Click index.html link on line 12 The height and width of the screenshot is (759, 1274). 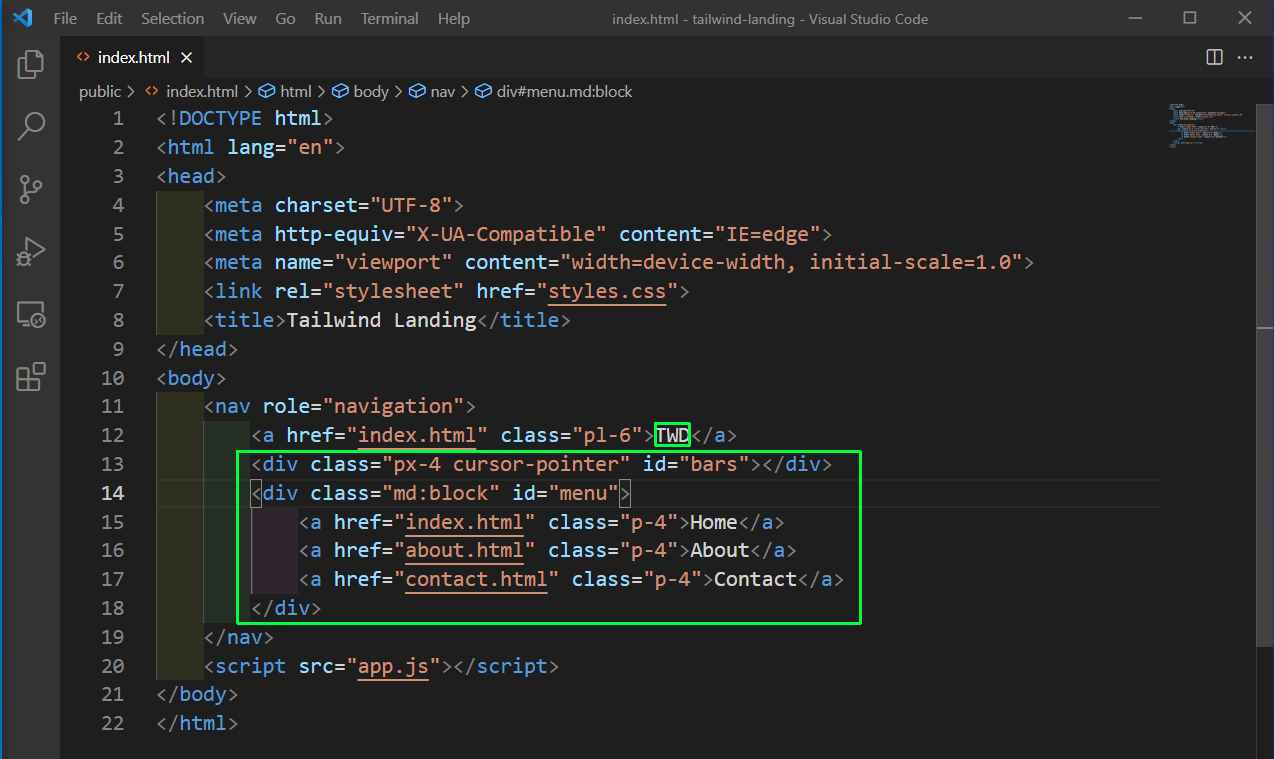(417, 435)
